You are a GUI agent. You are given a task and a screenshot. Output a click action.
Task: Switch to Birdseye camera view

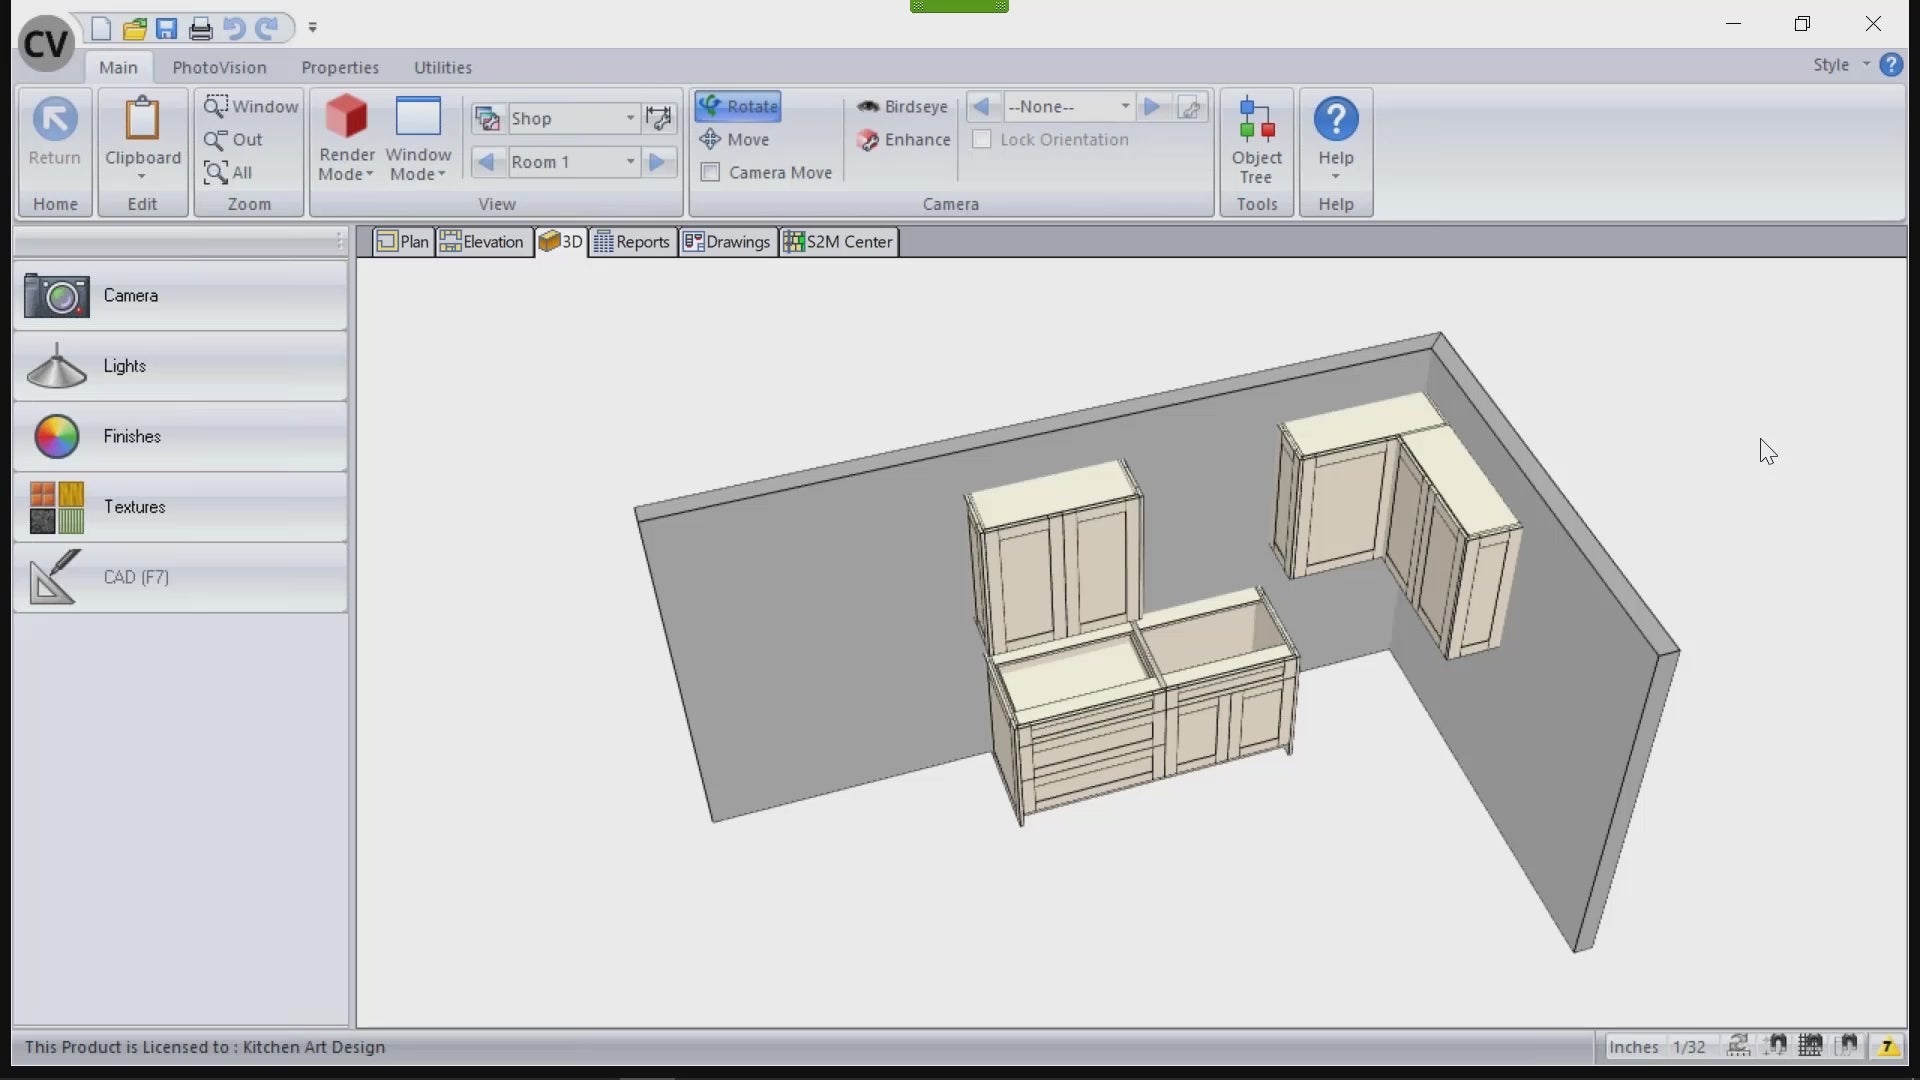902,106
